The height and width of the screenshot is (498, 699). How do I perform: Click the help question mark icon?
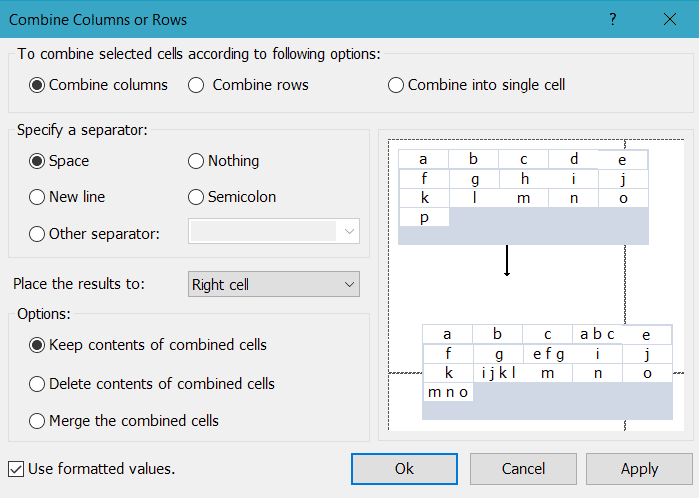[x=613, y=19]
